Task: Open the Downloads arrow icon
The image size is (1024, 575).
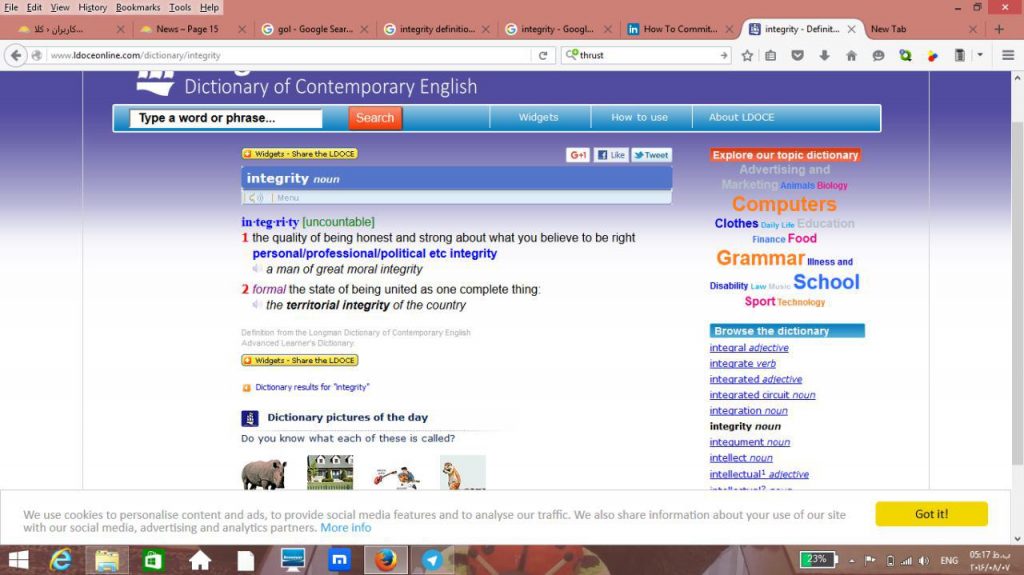Action: pyautogui.click(x=824, y=56)
